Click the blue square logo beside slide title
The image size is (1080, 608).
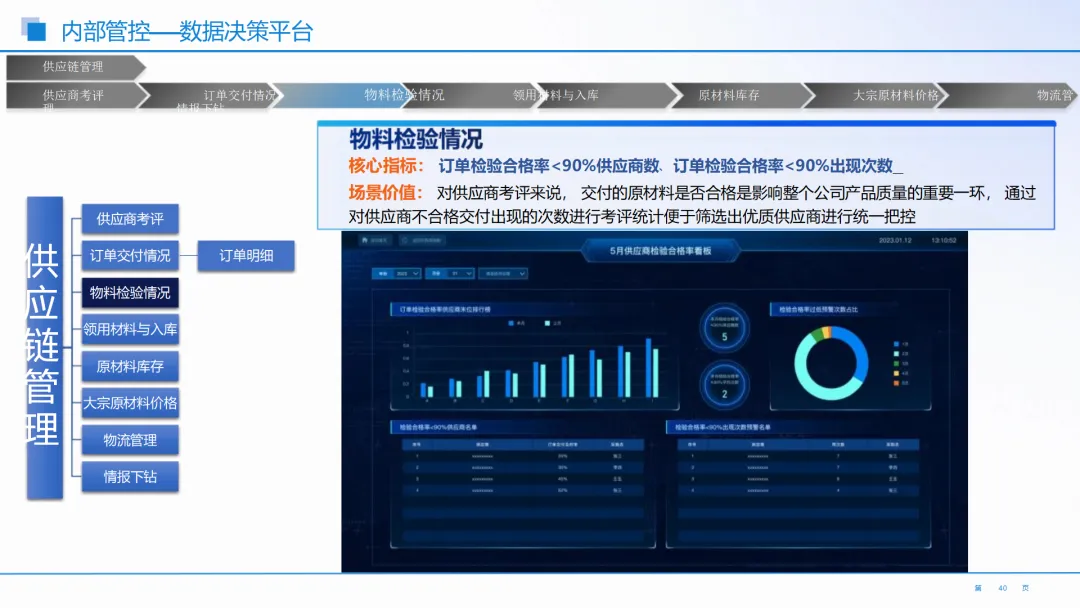click(34, 30)
